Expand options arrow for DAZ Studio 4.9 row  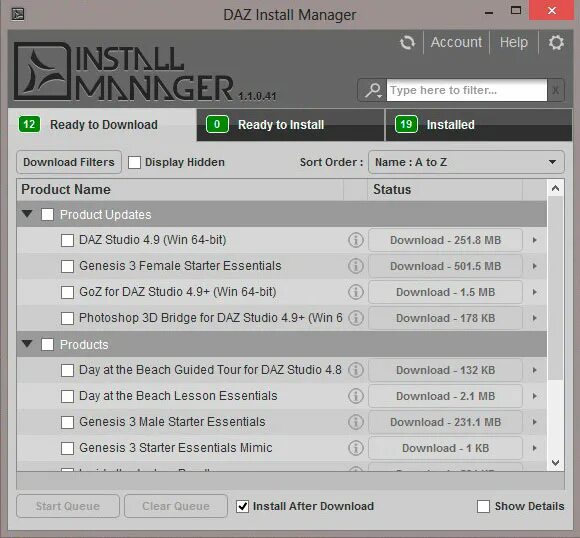(535, 240)
